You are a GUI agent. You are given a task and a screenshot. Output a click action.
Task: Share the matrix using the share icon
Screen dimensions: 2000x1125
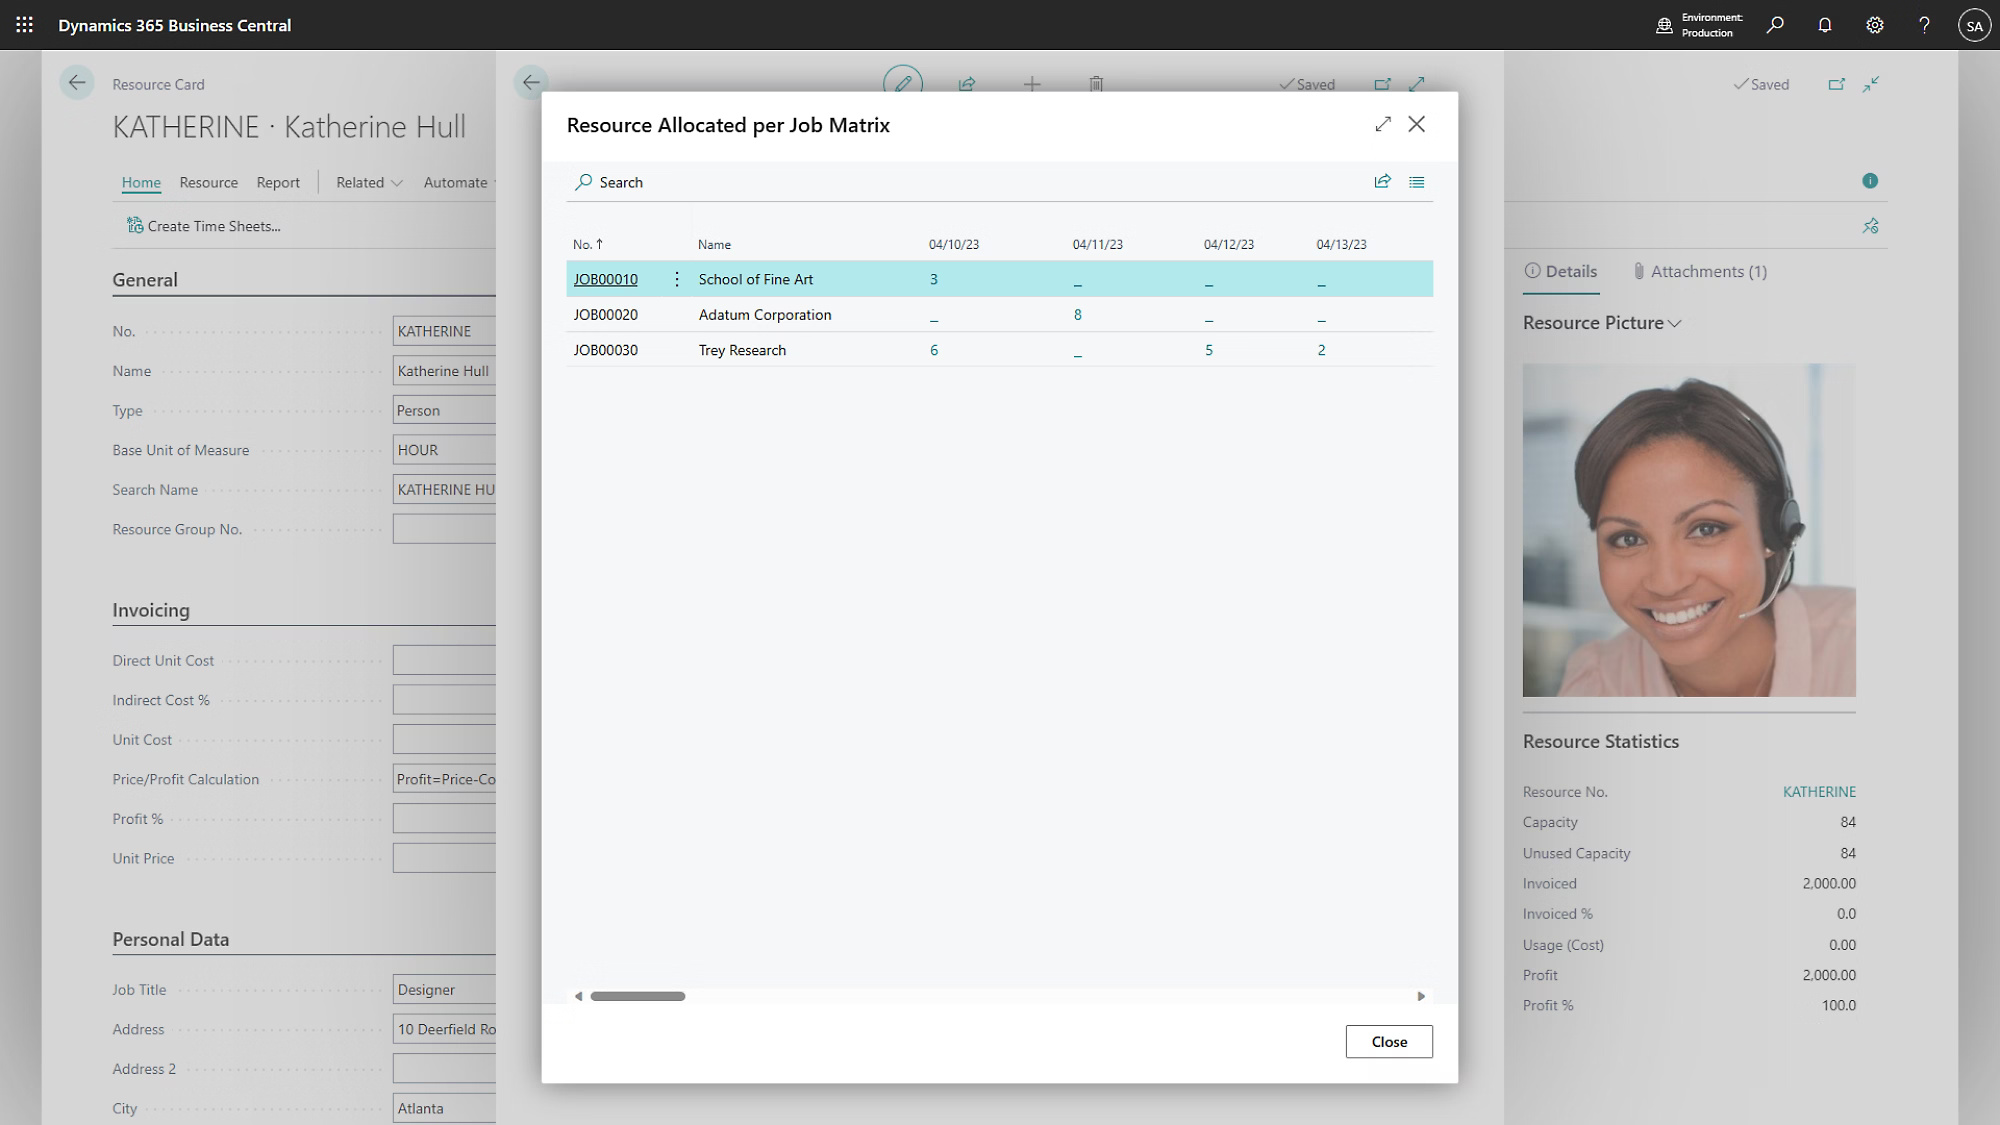coord(1383,182)
